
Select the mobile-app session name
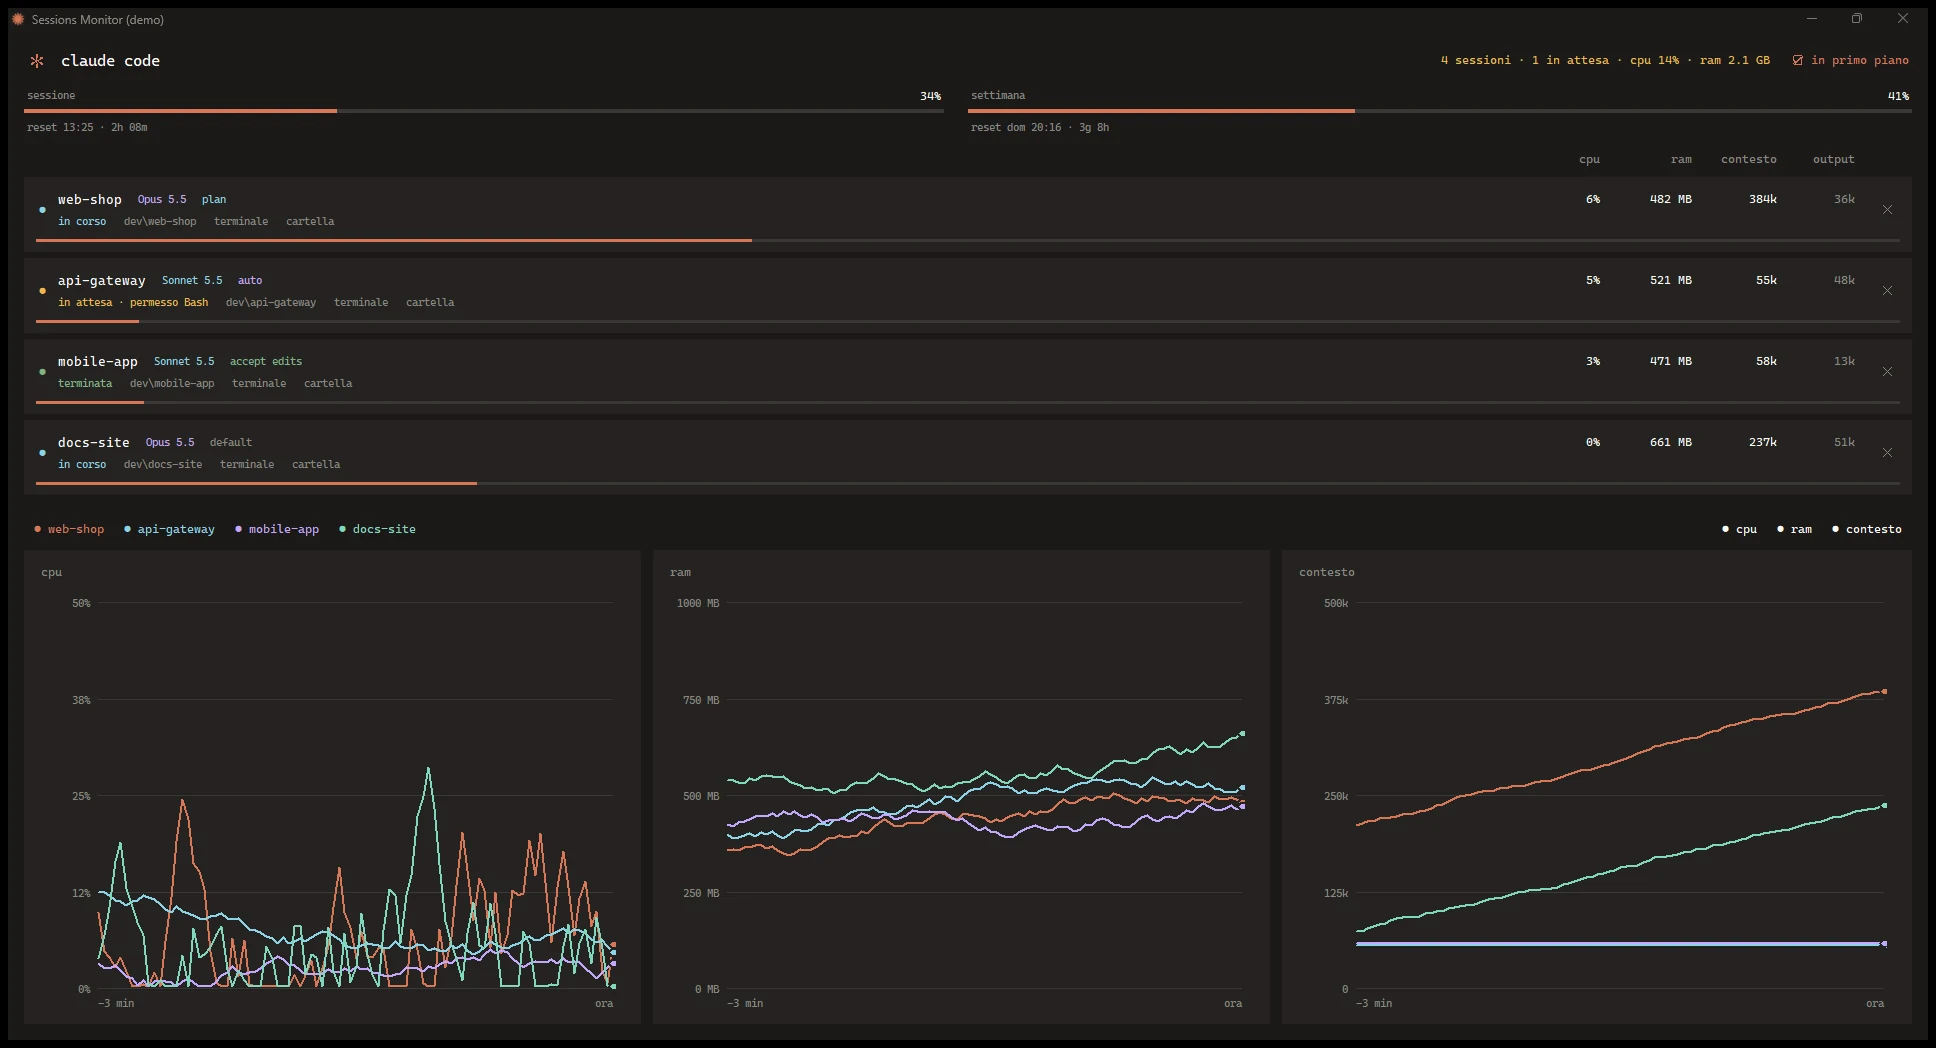[98, 362]
